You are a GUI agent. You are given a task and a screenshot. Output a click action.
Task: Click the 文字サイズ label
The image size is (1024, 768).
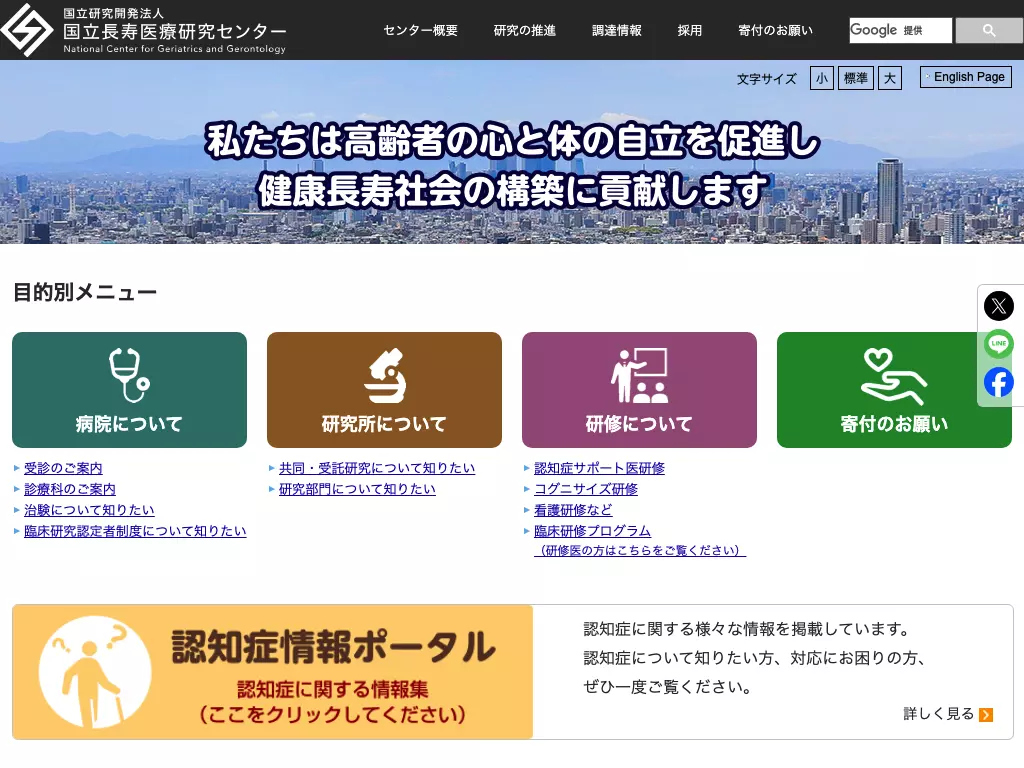point(767,79)
